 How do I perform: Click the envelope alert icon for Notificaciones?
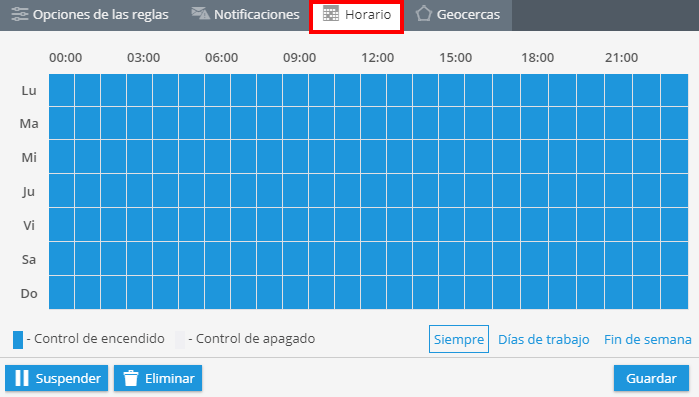(200, 14)
